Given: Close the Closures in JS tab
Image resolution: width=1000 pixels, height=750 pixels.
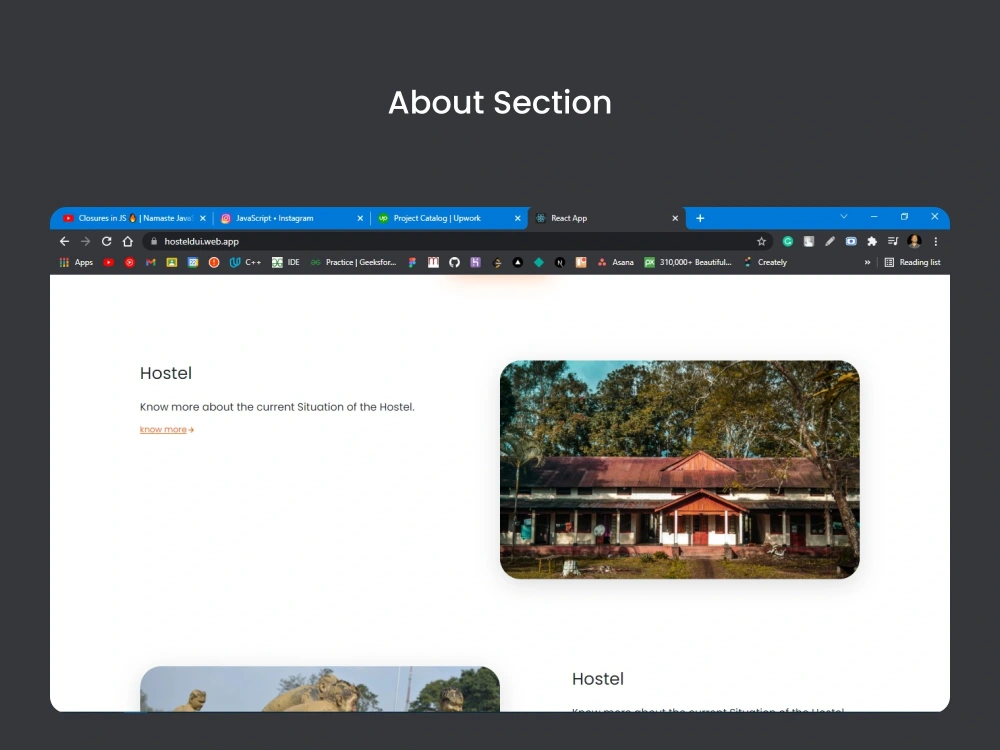Looking at the screenshot, I should click(203, 218).
